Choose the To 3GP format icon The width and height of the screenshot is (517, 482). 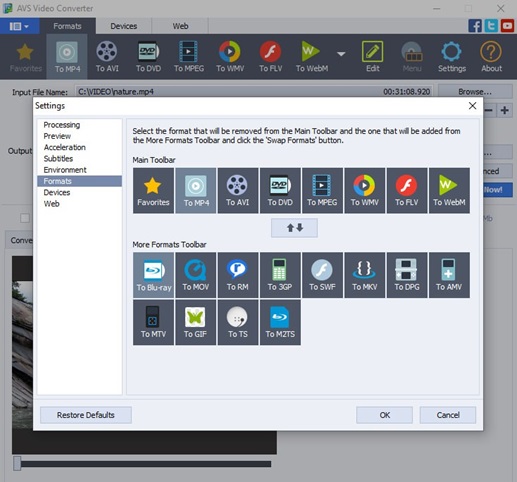(x=280, y=275)
